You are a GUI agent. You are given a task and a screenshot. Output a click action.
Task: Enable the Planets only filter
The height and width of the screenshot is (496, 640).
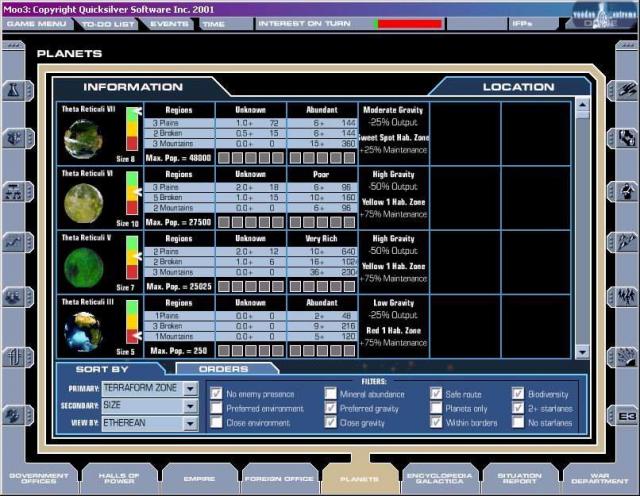tap(436, 408)
